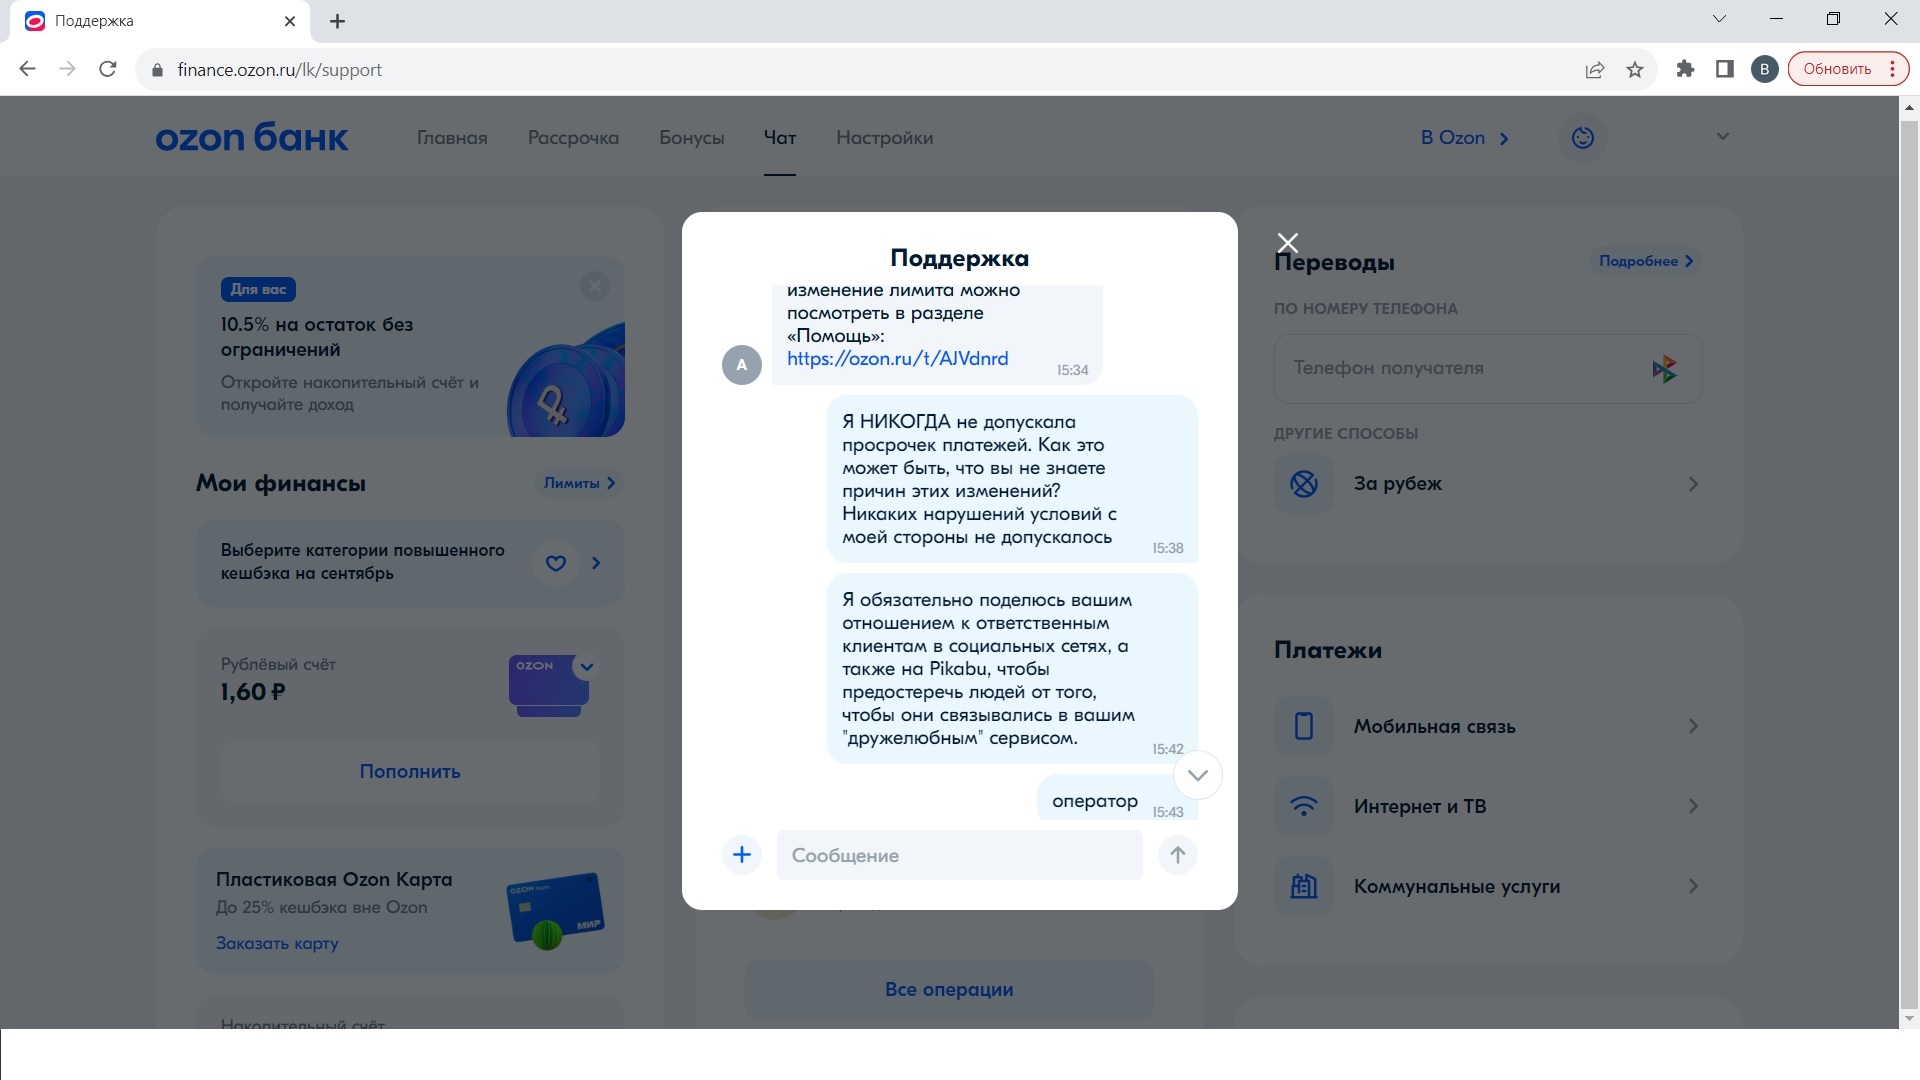The image size is (1920, 1080).
Task: Click Заказать карту link
Action: [x=277, y=943]
